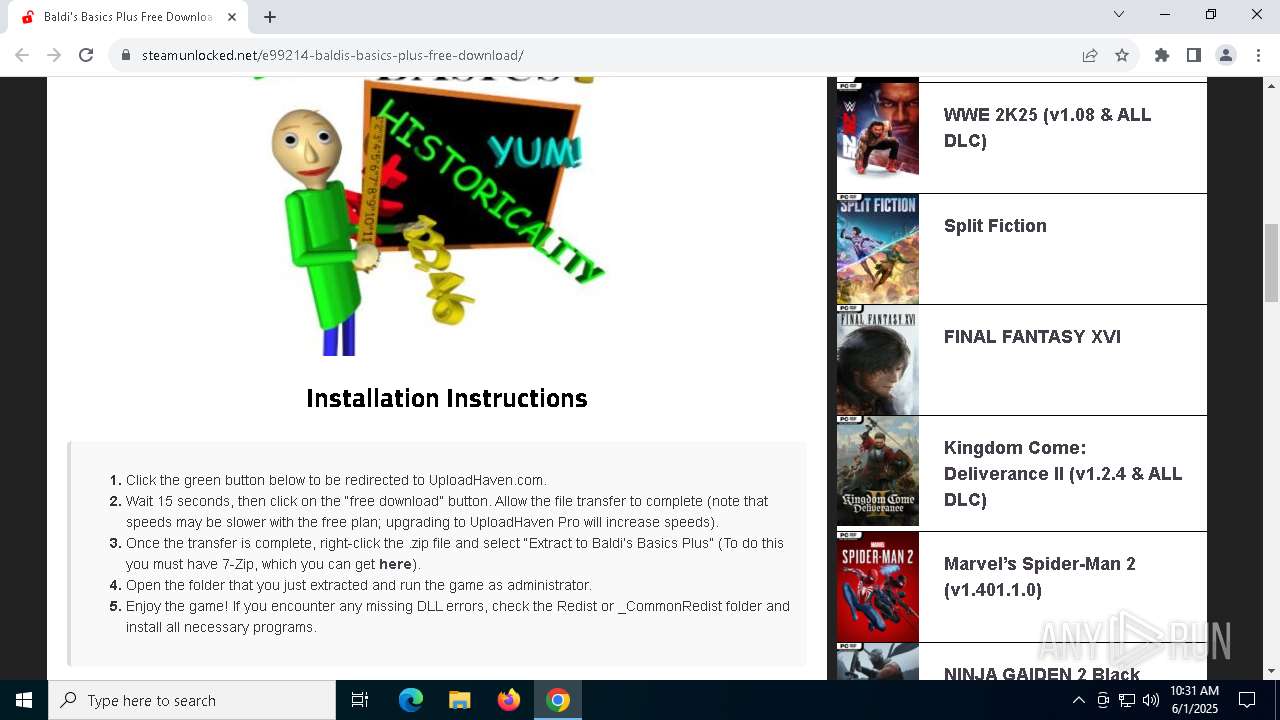Follow the 'here' link for 7-Zip
Screen dimensions: 1280x720
(x=395, y=564)
